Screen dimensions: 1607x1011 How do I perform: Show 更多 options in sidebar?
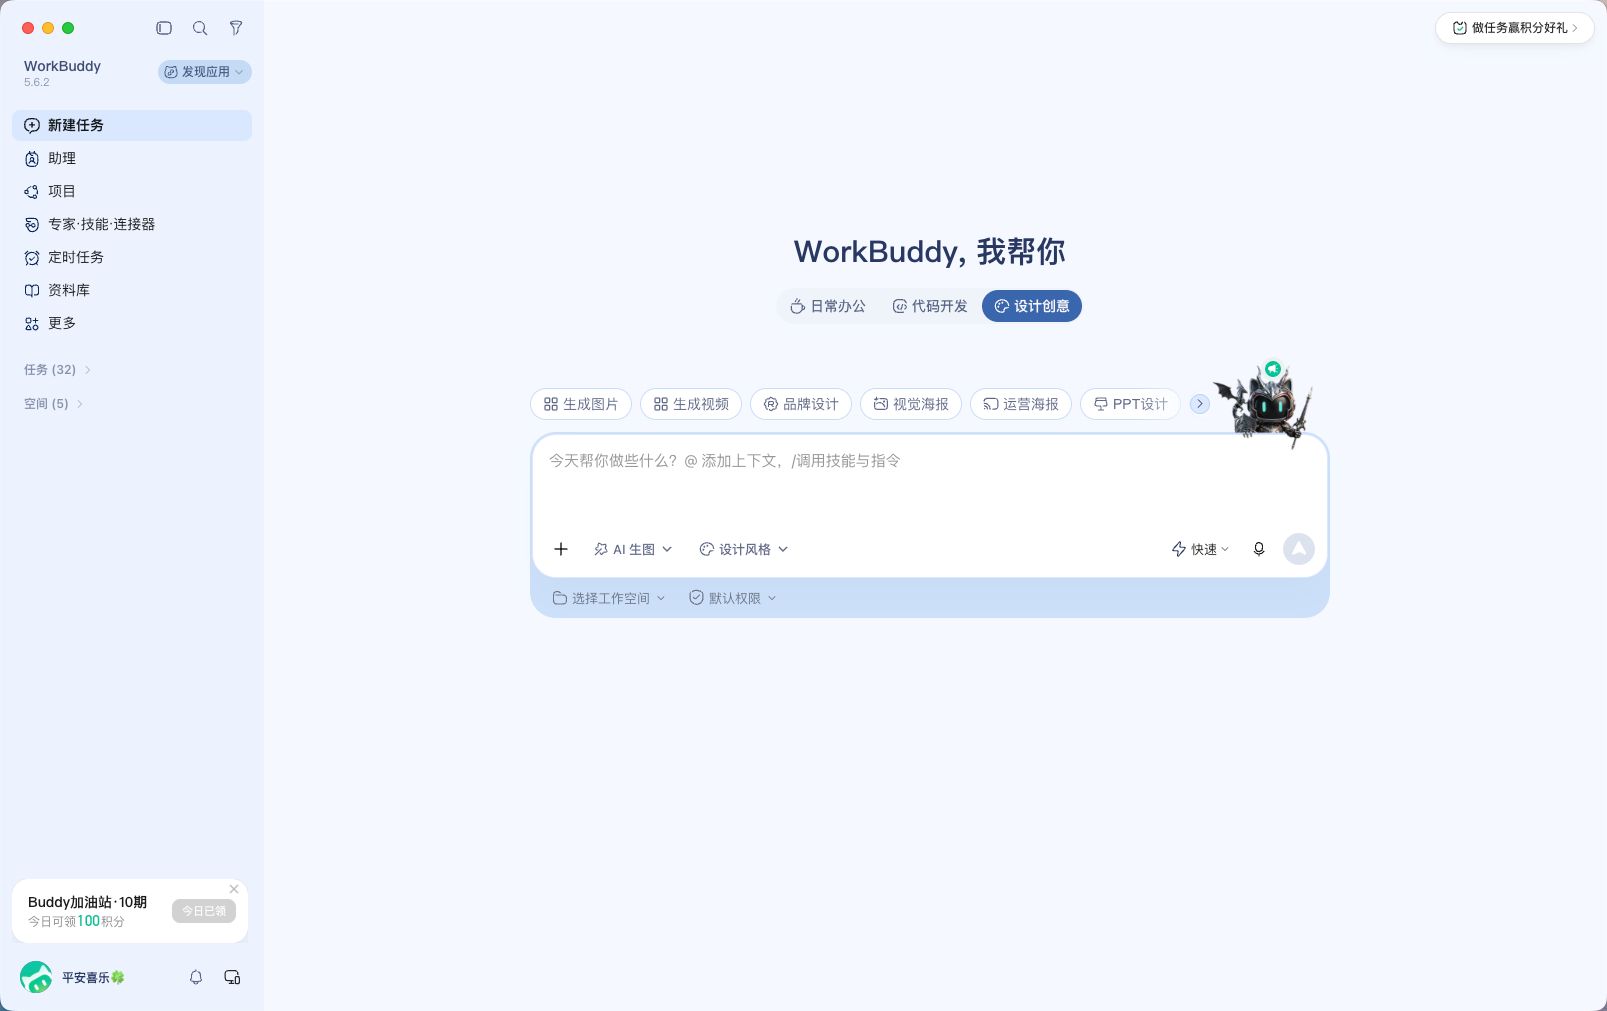pyautogui.click(x=132, y=323)
